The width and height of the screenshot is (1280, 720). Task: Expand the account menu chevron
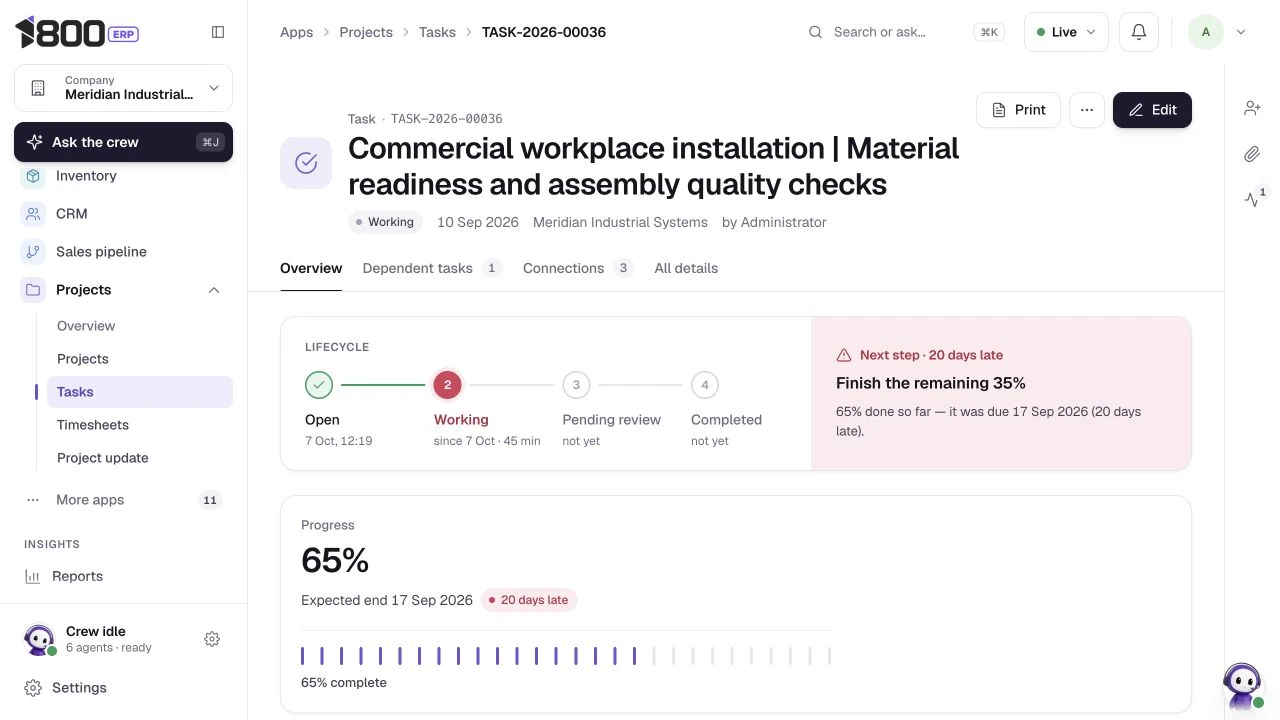point(1241,32)
